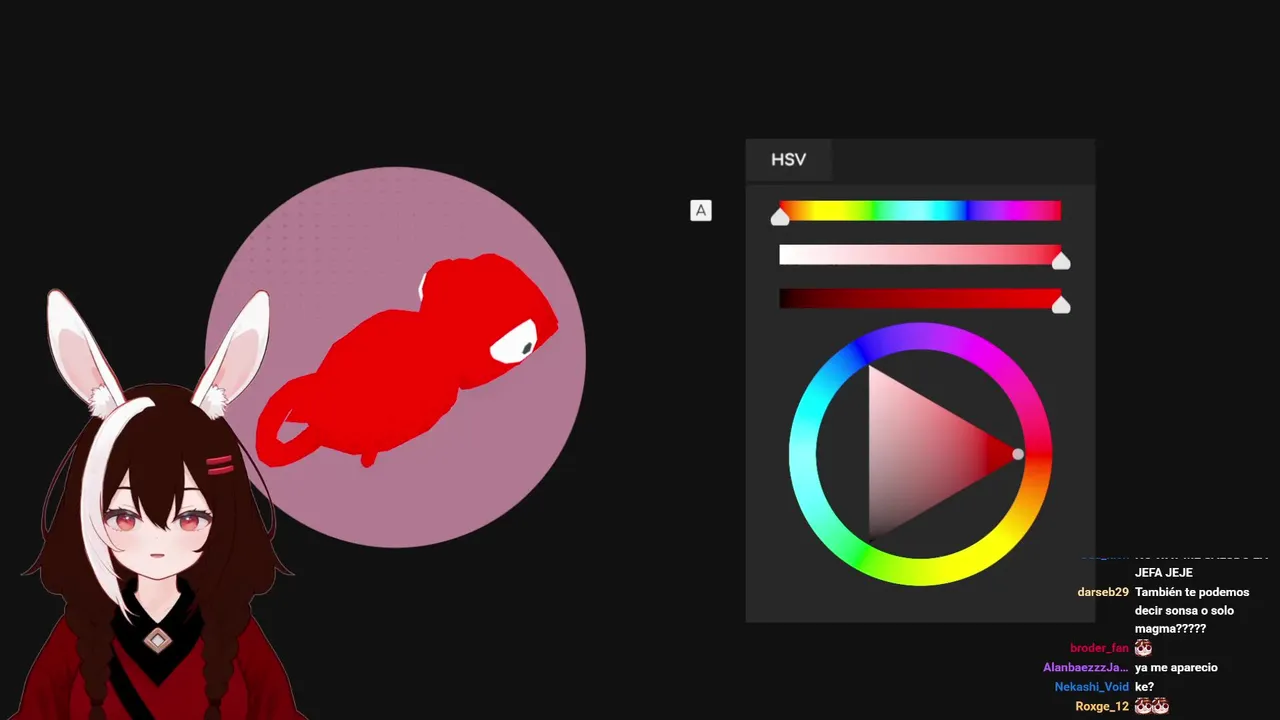Screen dimensions: 1280x720
Task: Click the rainbow hue gradient bar
Action: 920,210
